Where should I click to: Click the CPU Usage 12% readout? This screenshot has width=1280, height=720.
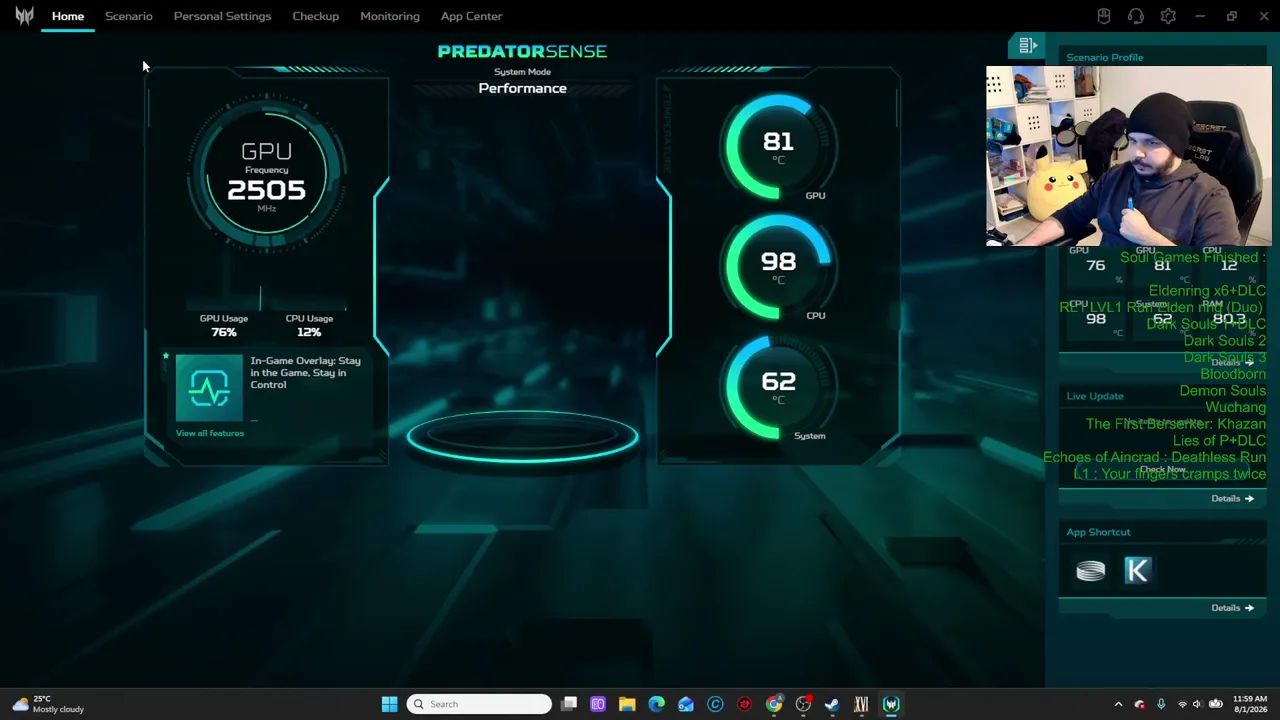(x=309, y=325)
